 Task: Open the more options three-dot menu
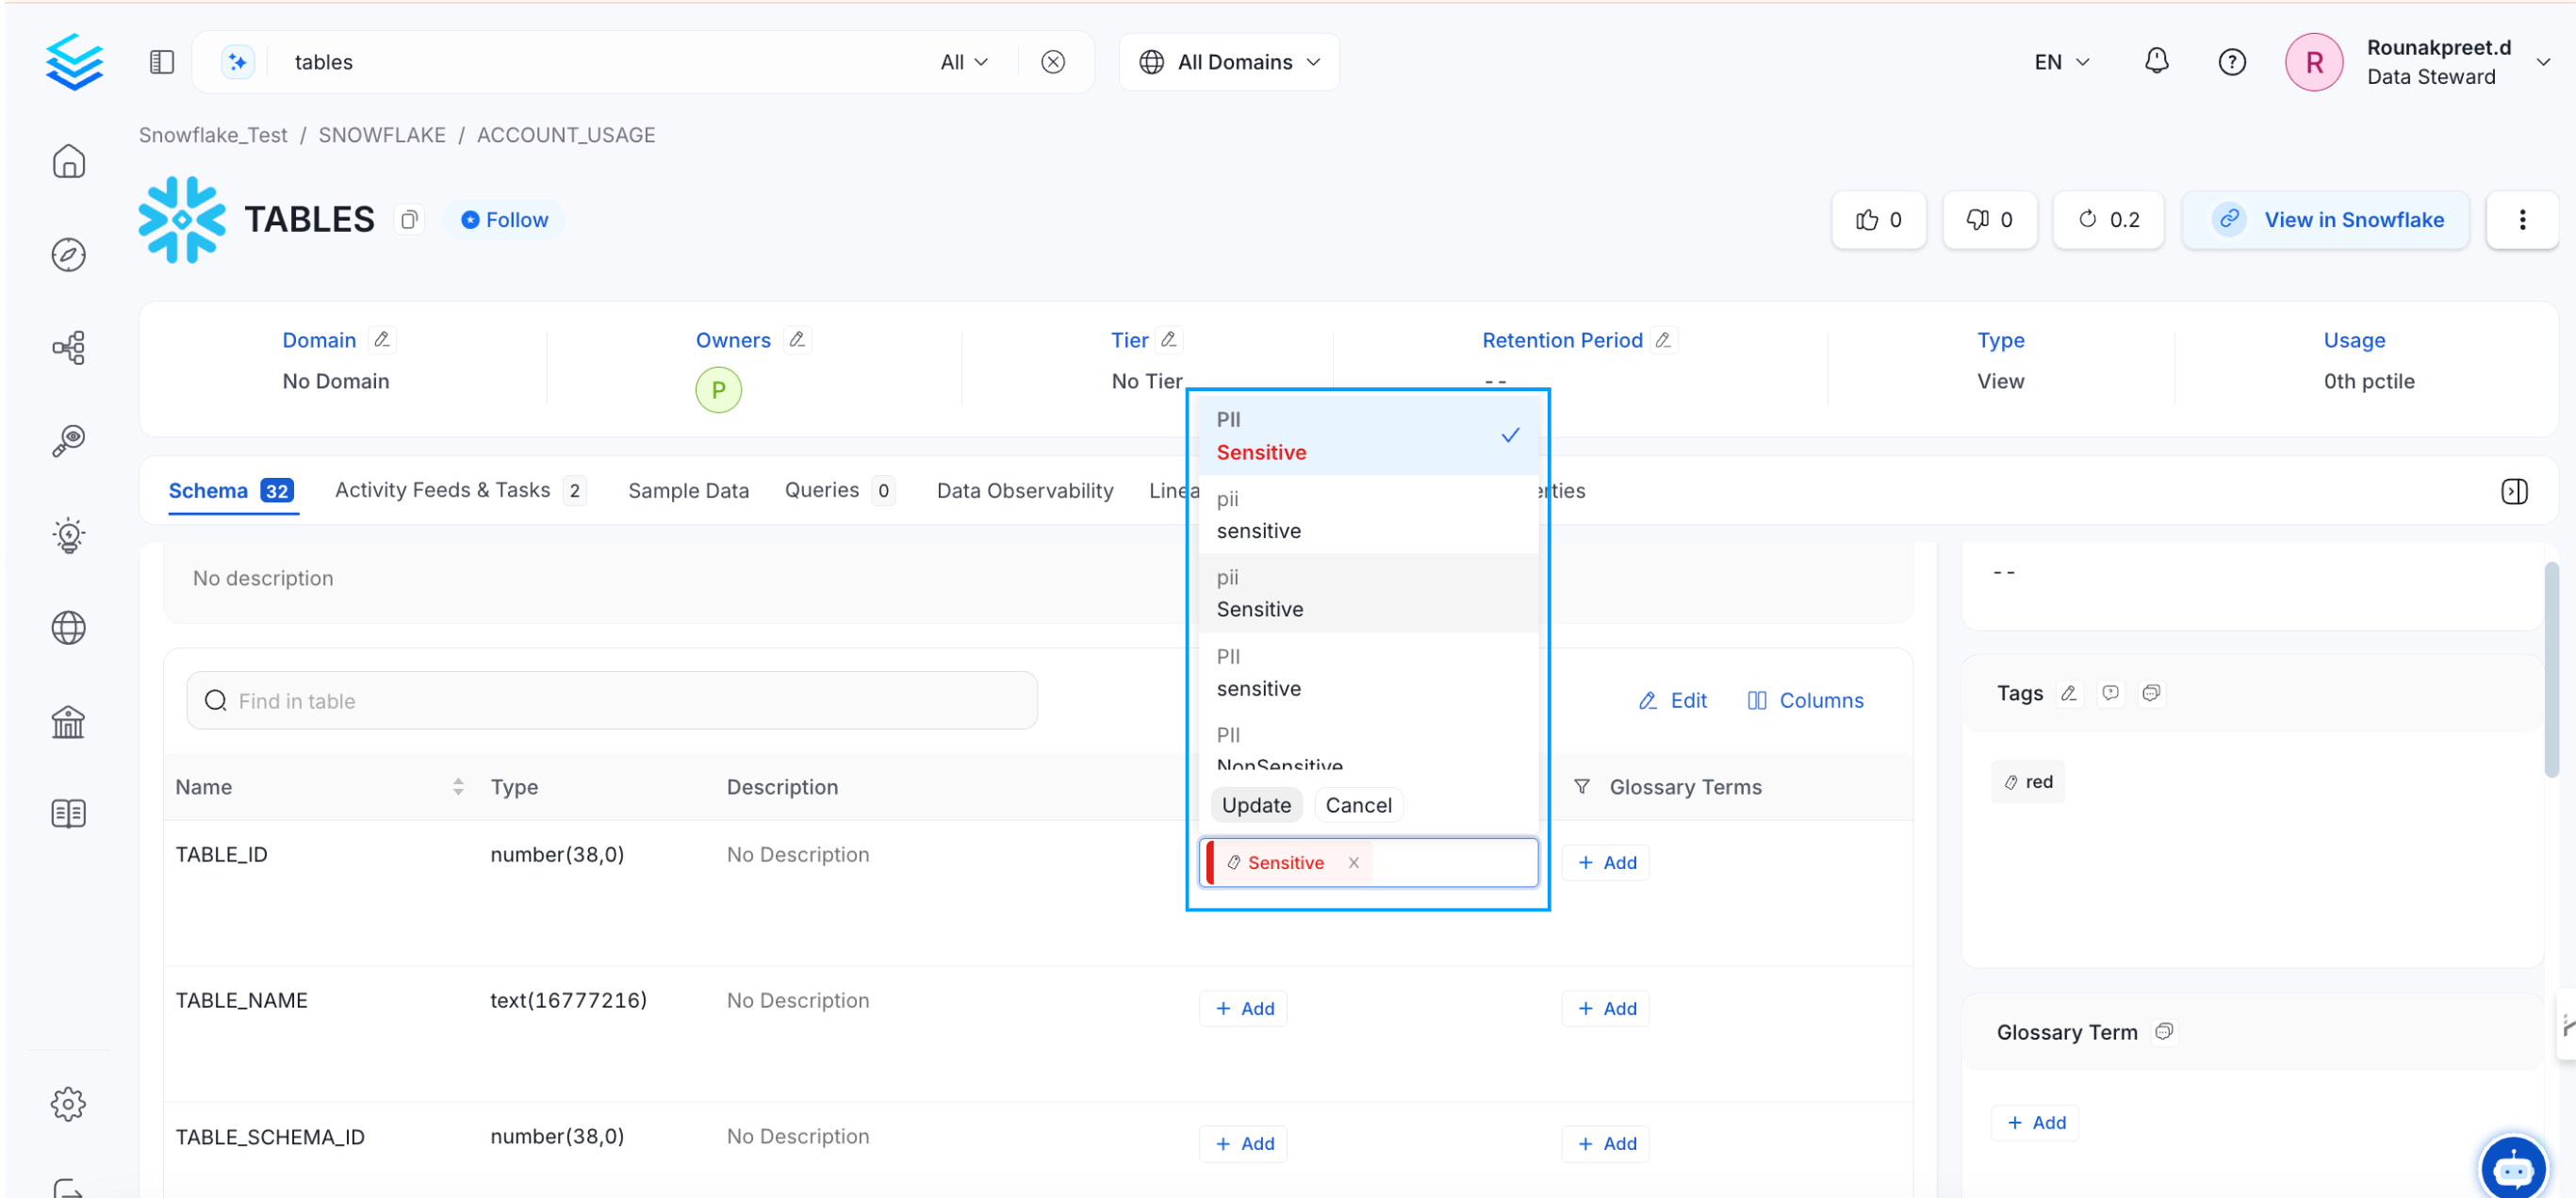(2521, 220)
